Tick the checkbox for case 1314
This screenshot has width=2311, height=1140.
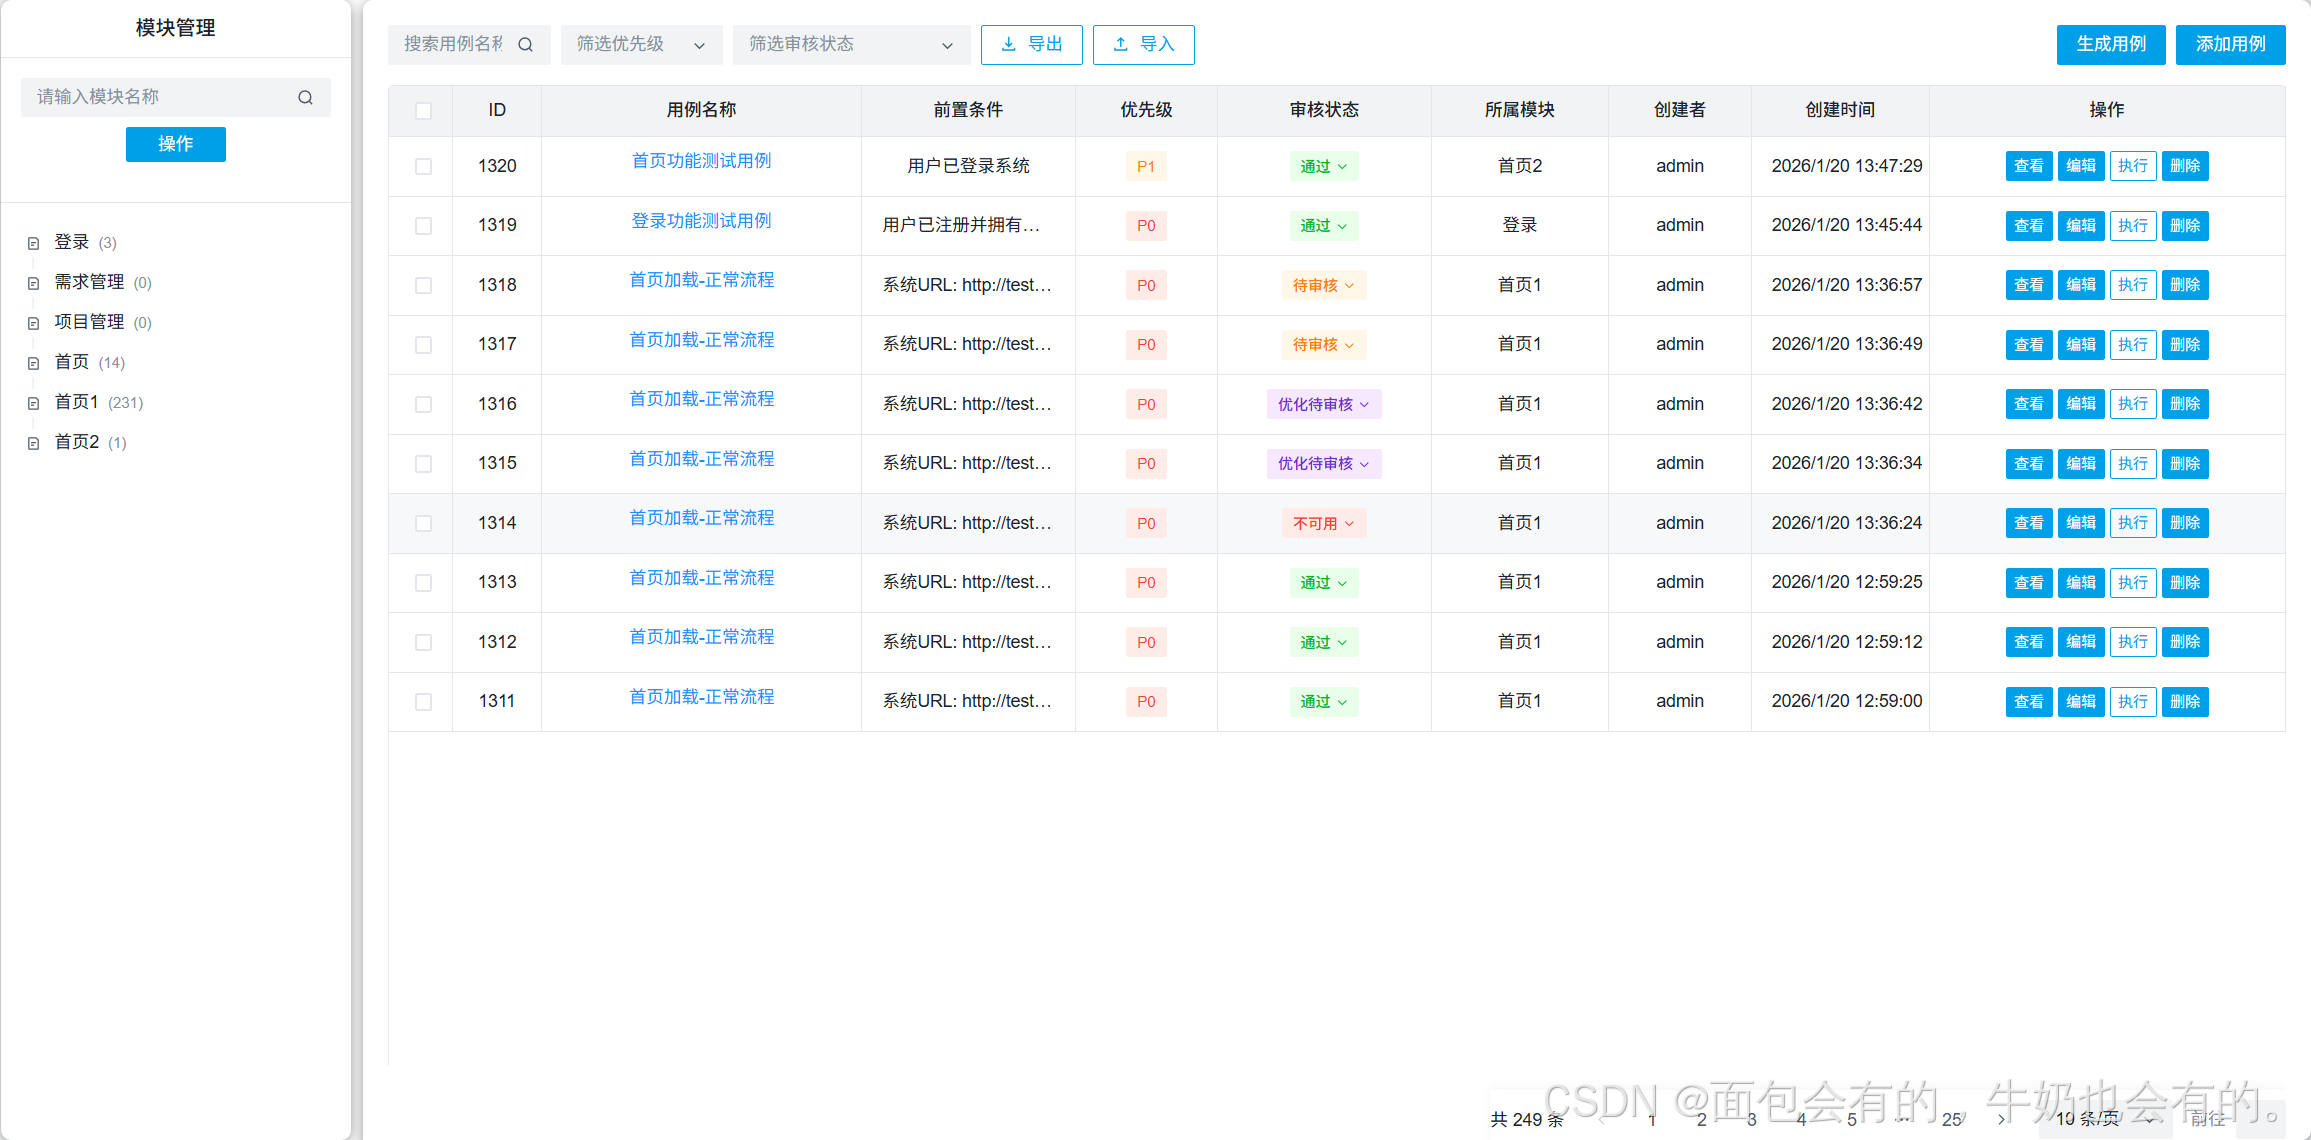[423, 523]
